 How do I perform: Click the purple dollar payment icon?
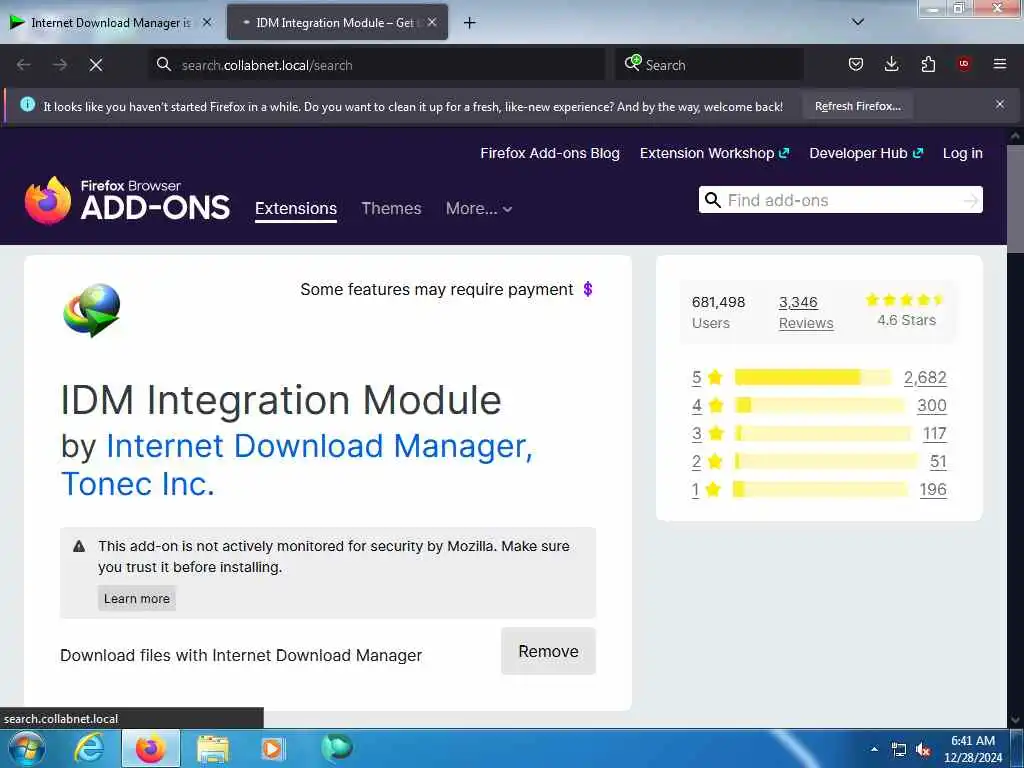pyautogui.click(x=588, y=289)
